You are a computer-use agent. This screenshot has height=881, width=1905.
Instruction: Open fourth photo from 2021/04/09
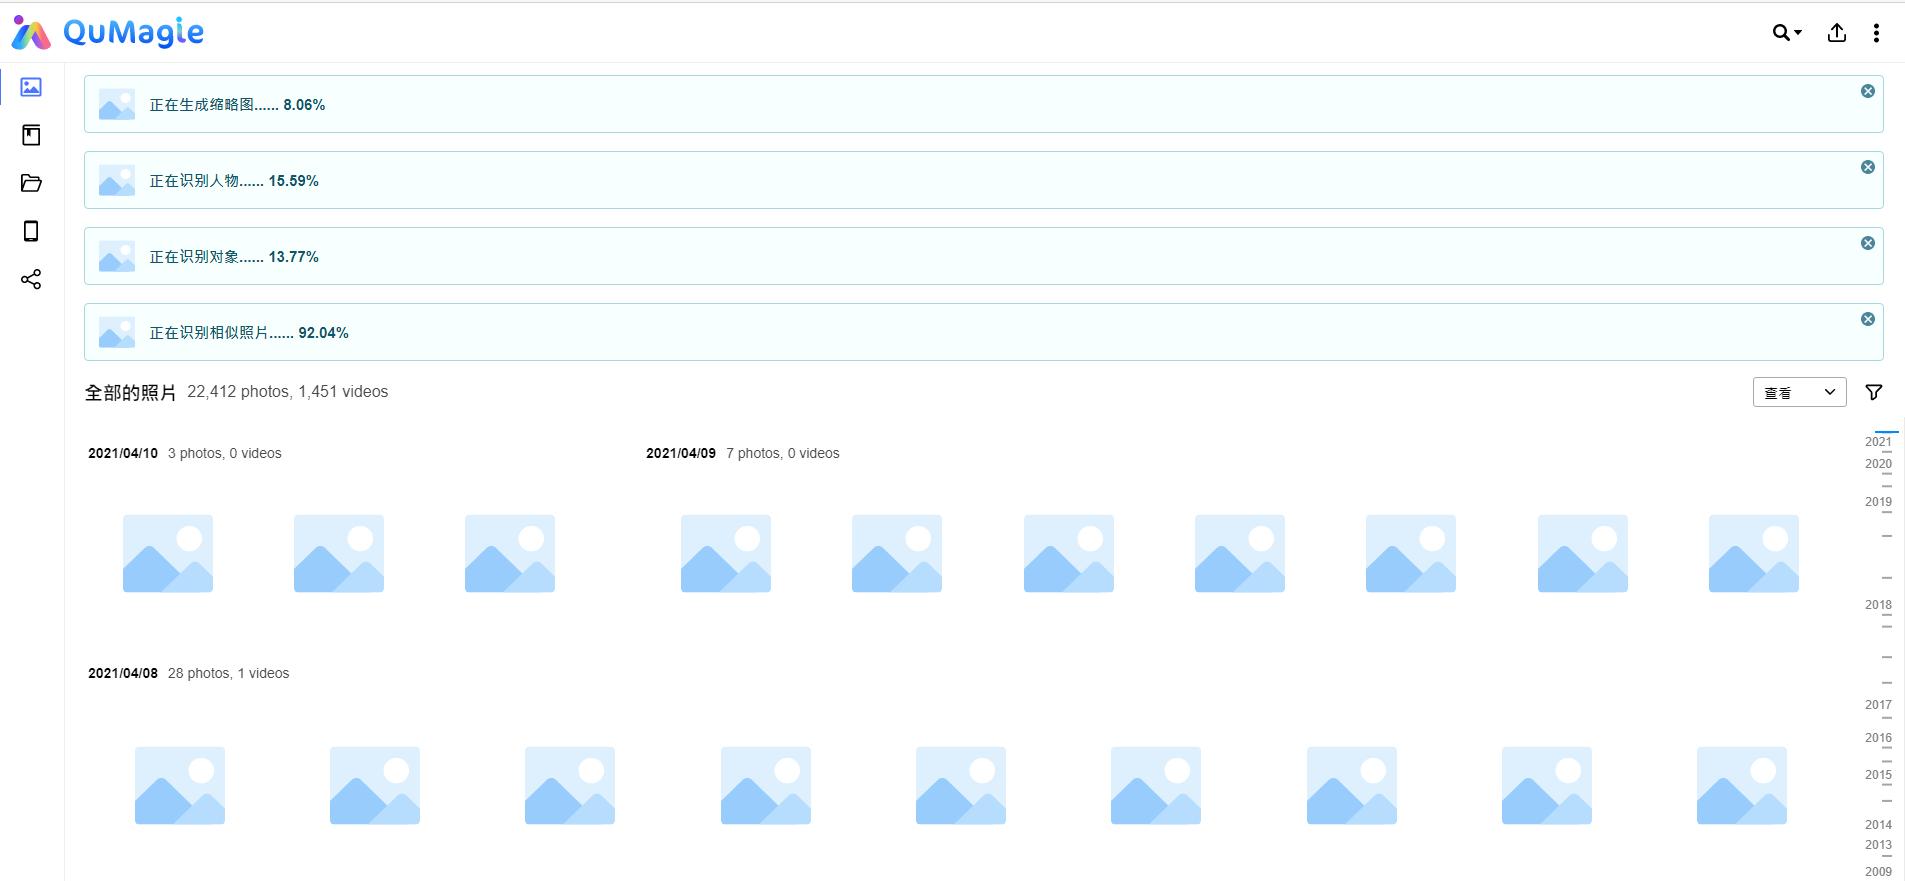[1240, 553]
